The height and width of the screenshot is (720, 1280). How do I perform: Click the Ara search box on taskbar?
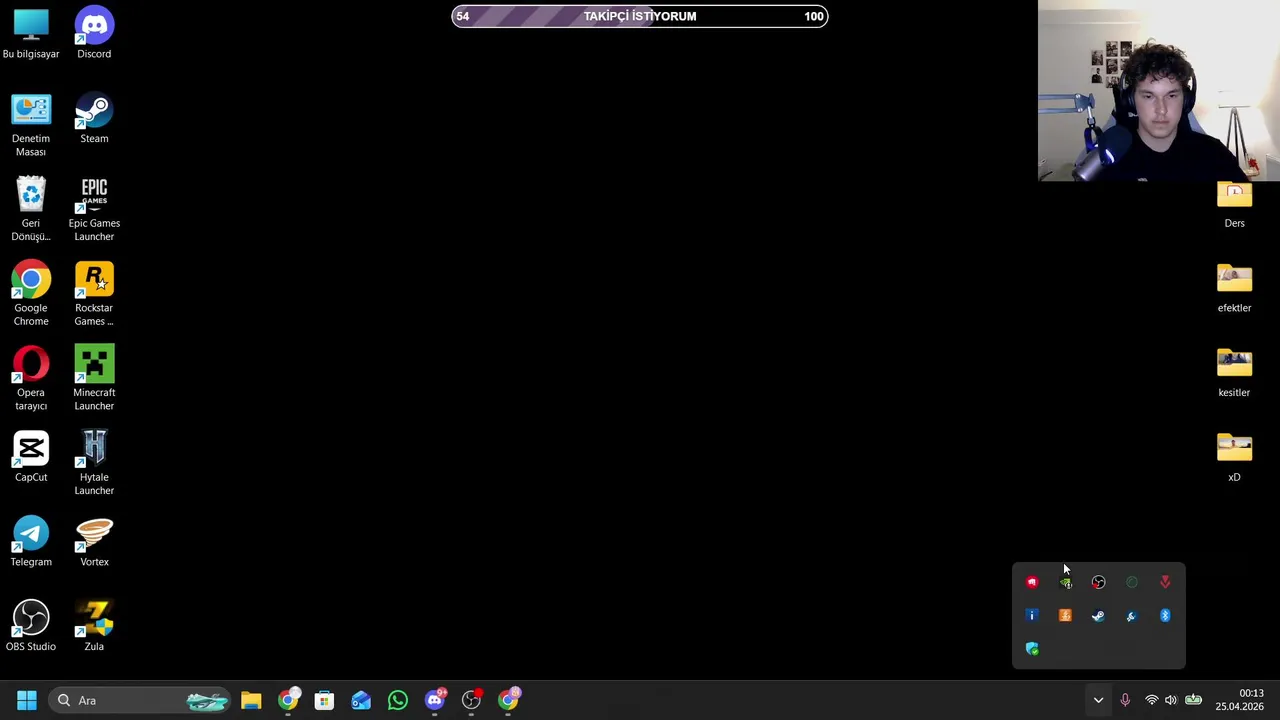click(x=140, y=700)
